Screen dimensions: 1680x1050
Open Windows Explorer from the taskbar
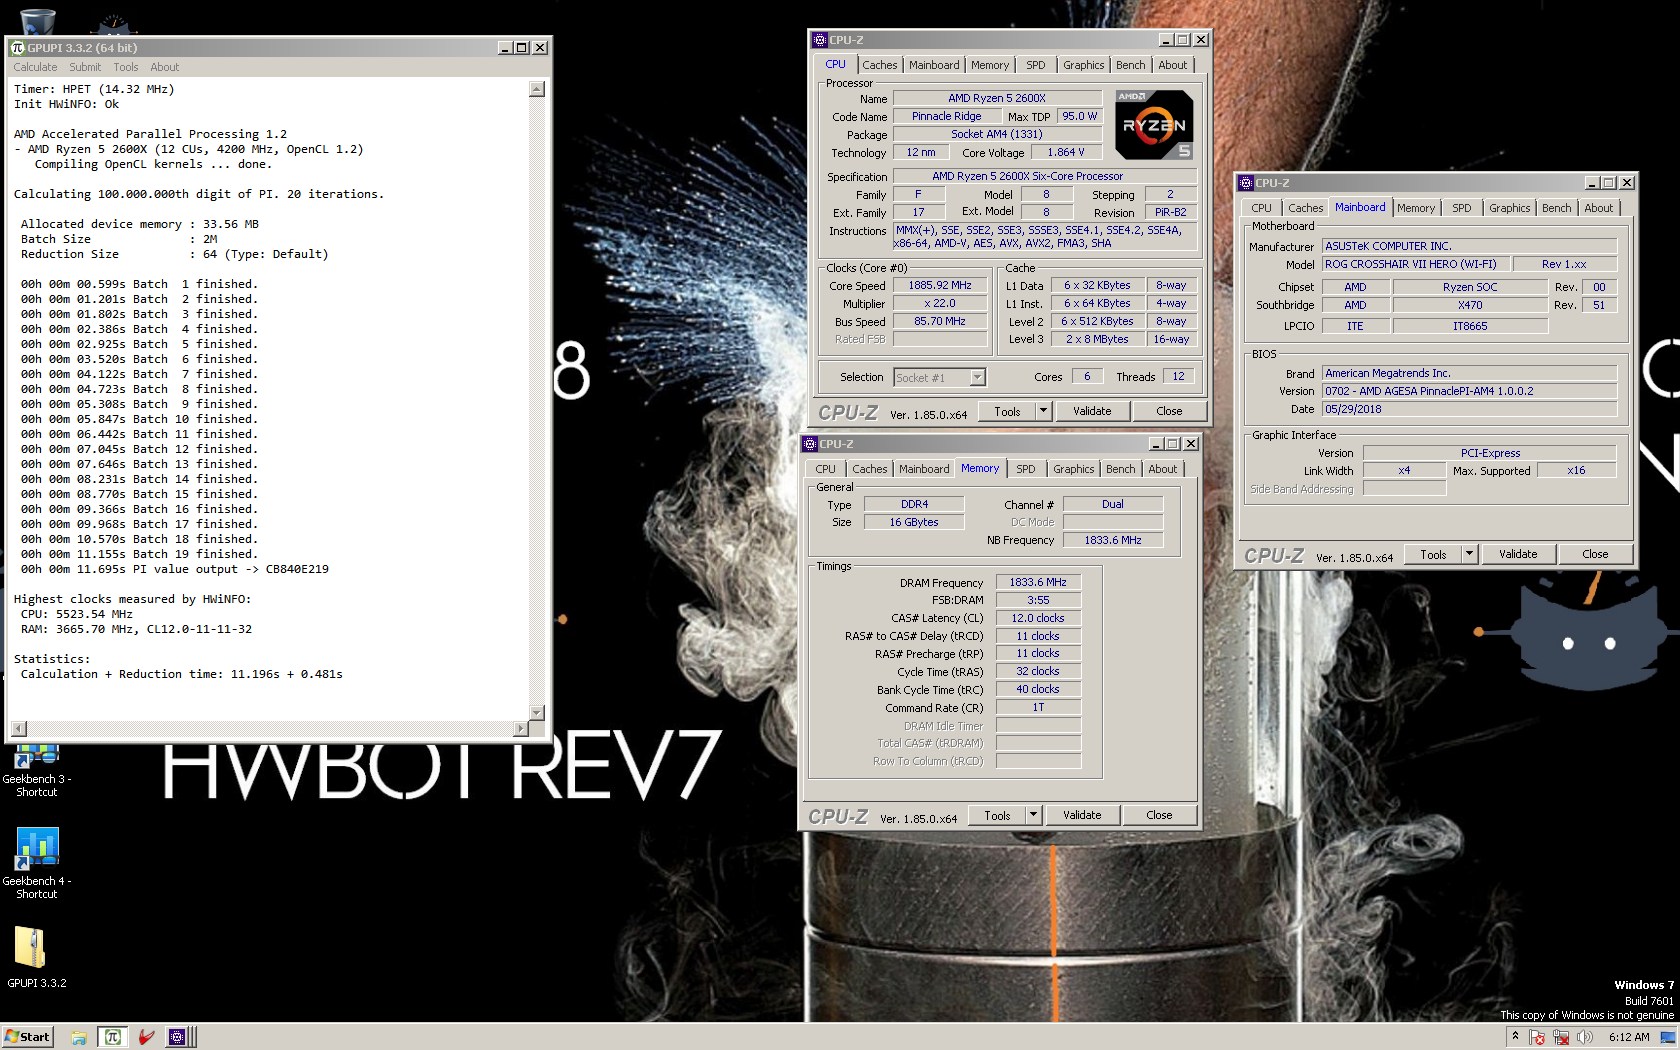[78, 1037]
